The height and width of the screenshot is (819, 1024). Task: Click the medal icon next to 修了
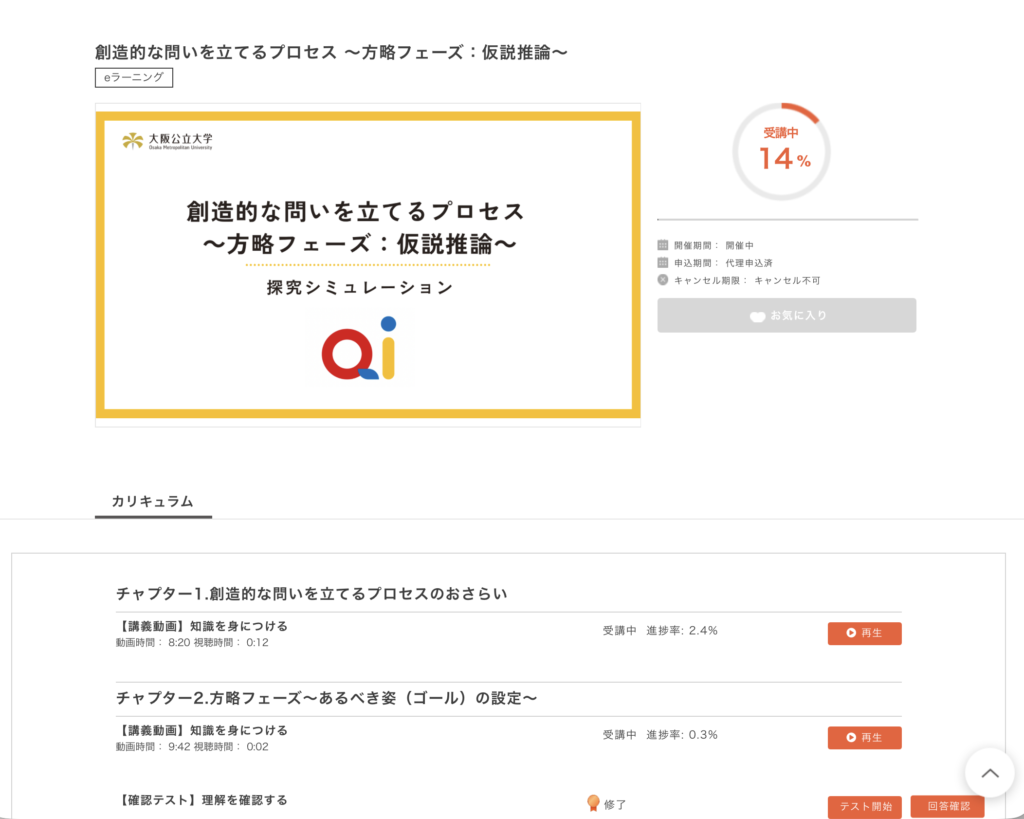pos(593,803)
